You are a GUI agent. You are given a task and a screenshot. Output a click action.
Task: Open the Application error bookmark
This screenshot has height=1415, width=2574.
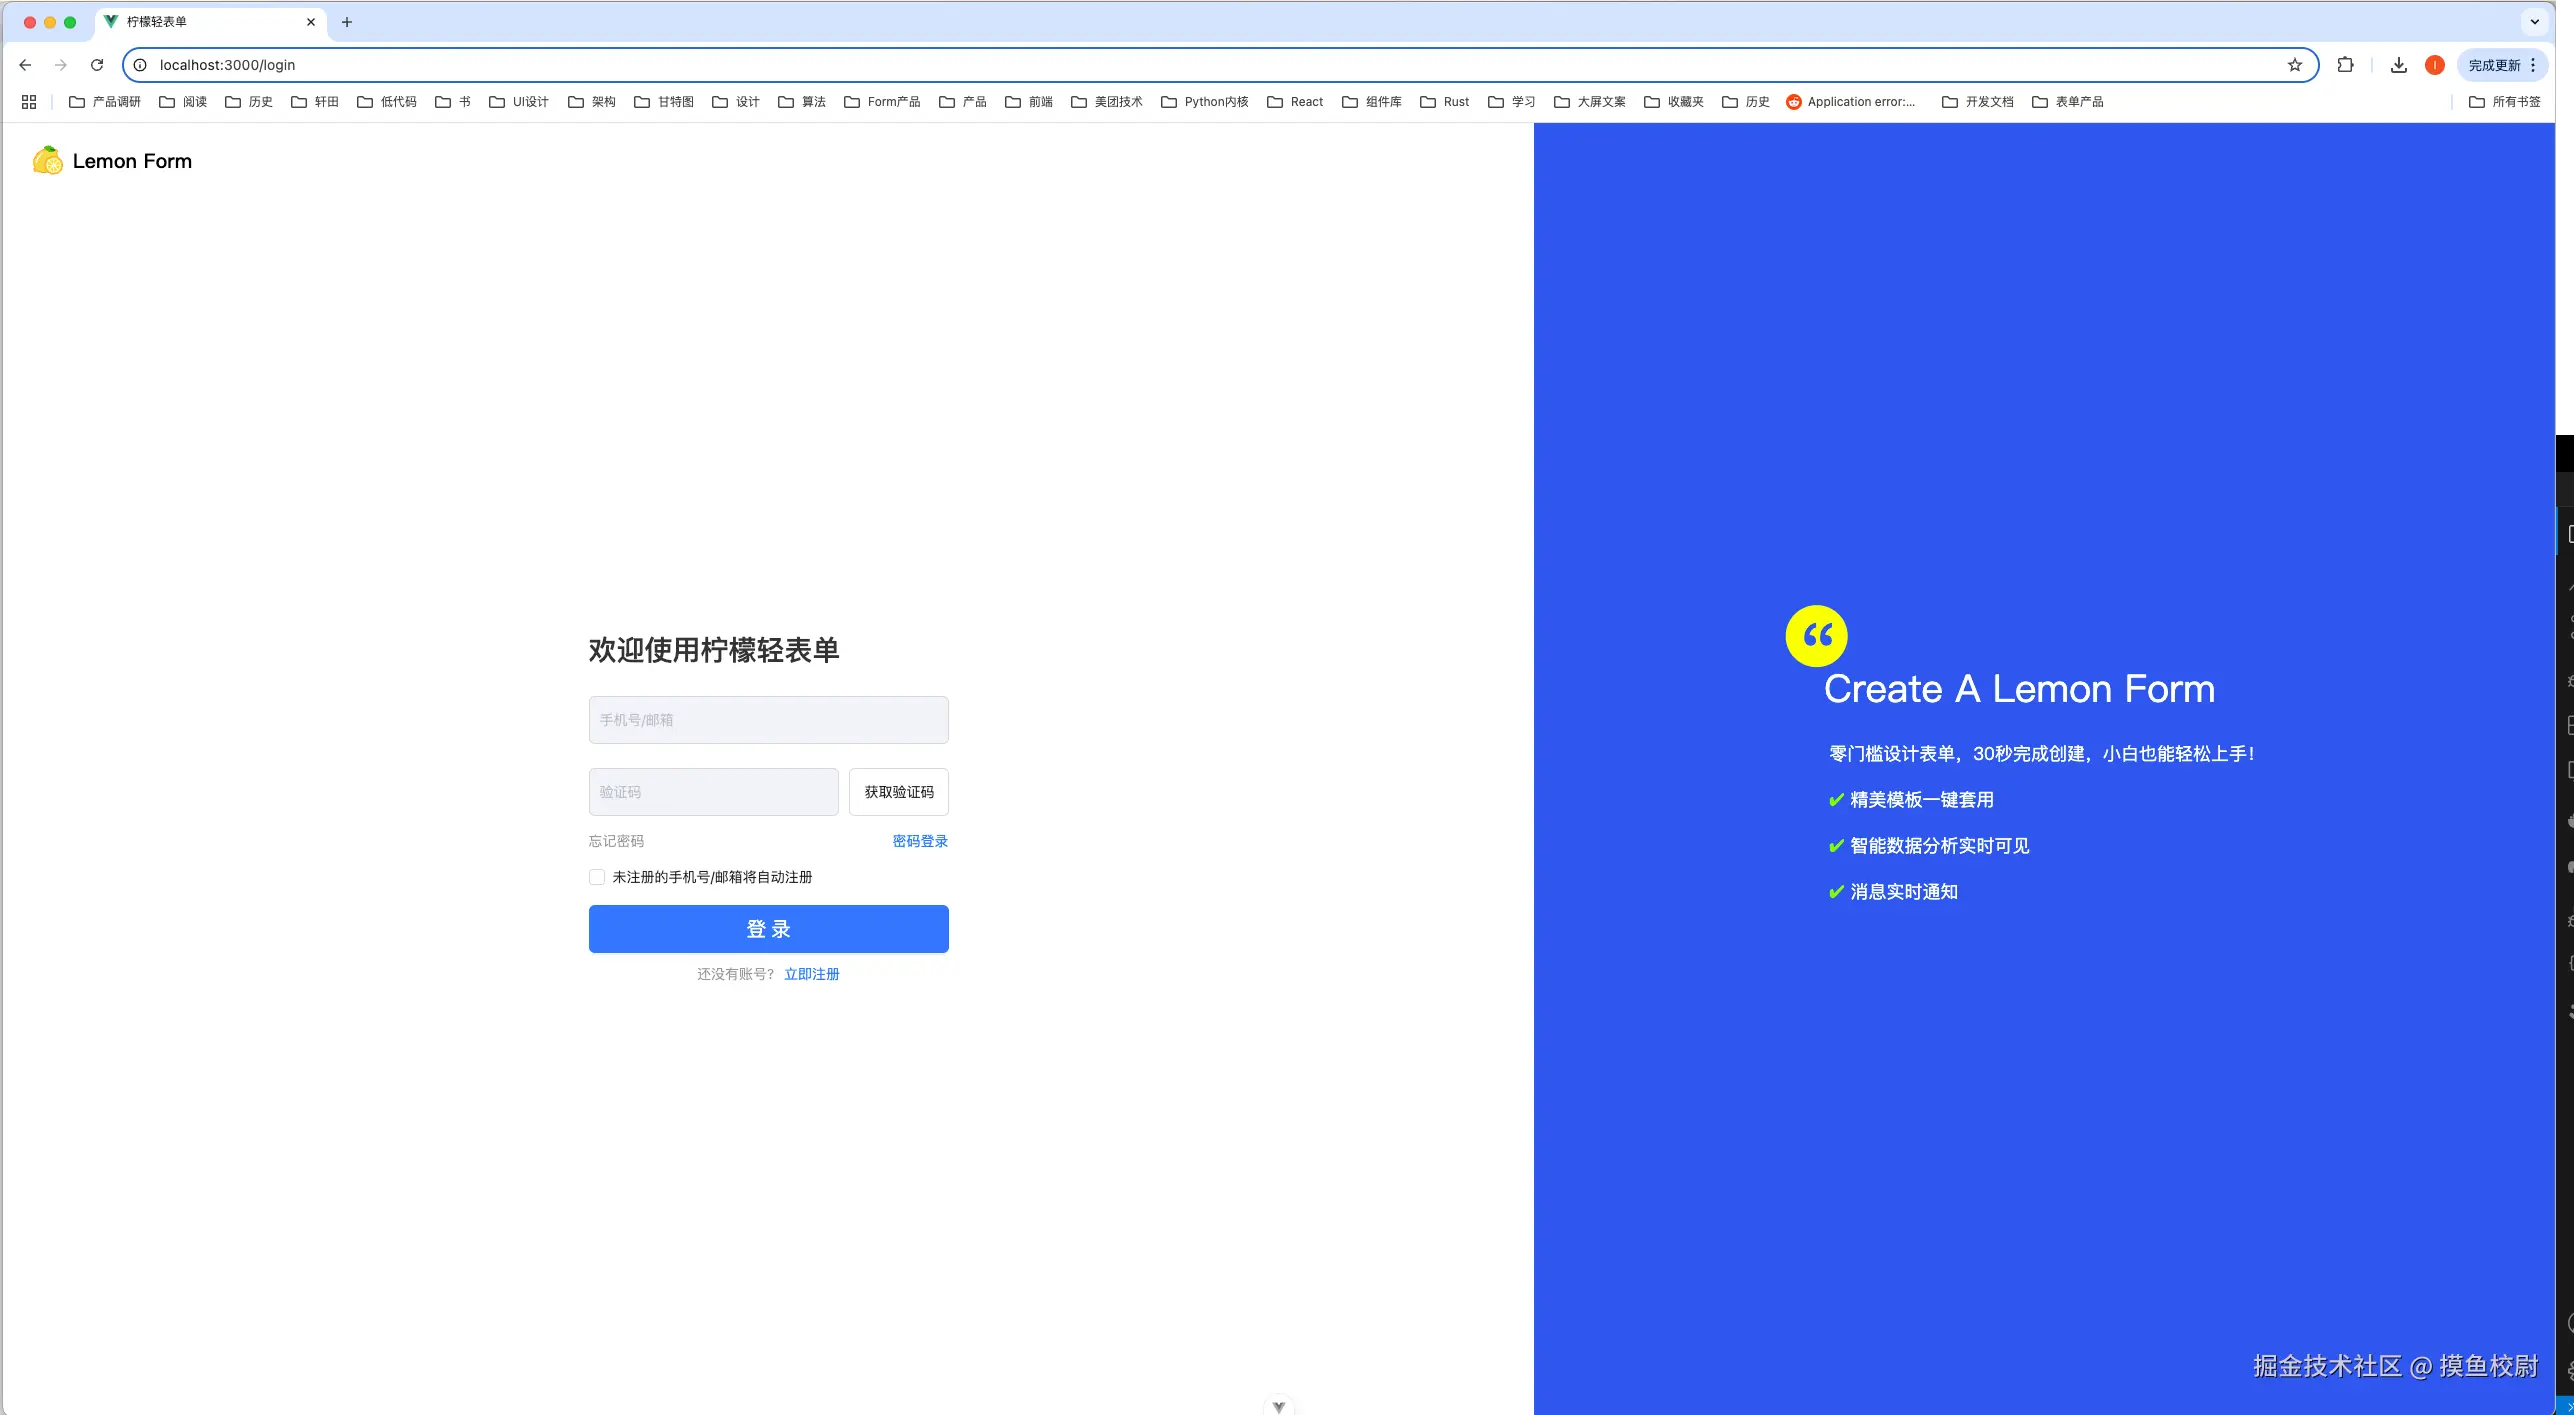1851,101
